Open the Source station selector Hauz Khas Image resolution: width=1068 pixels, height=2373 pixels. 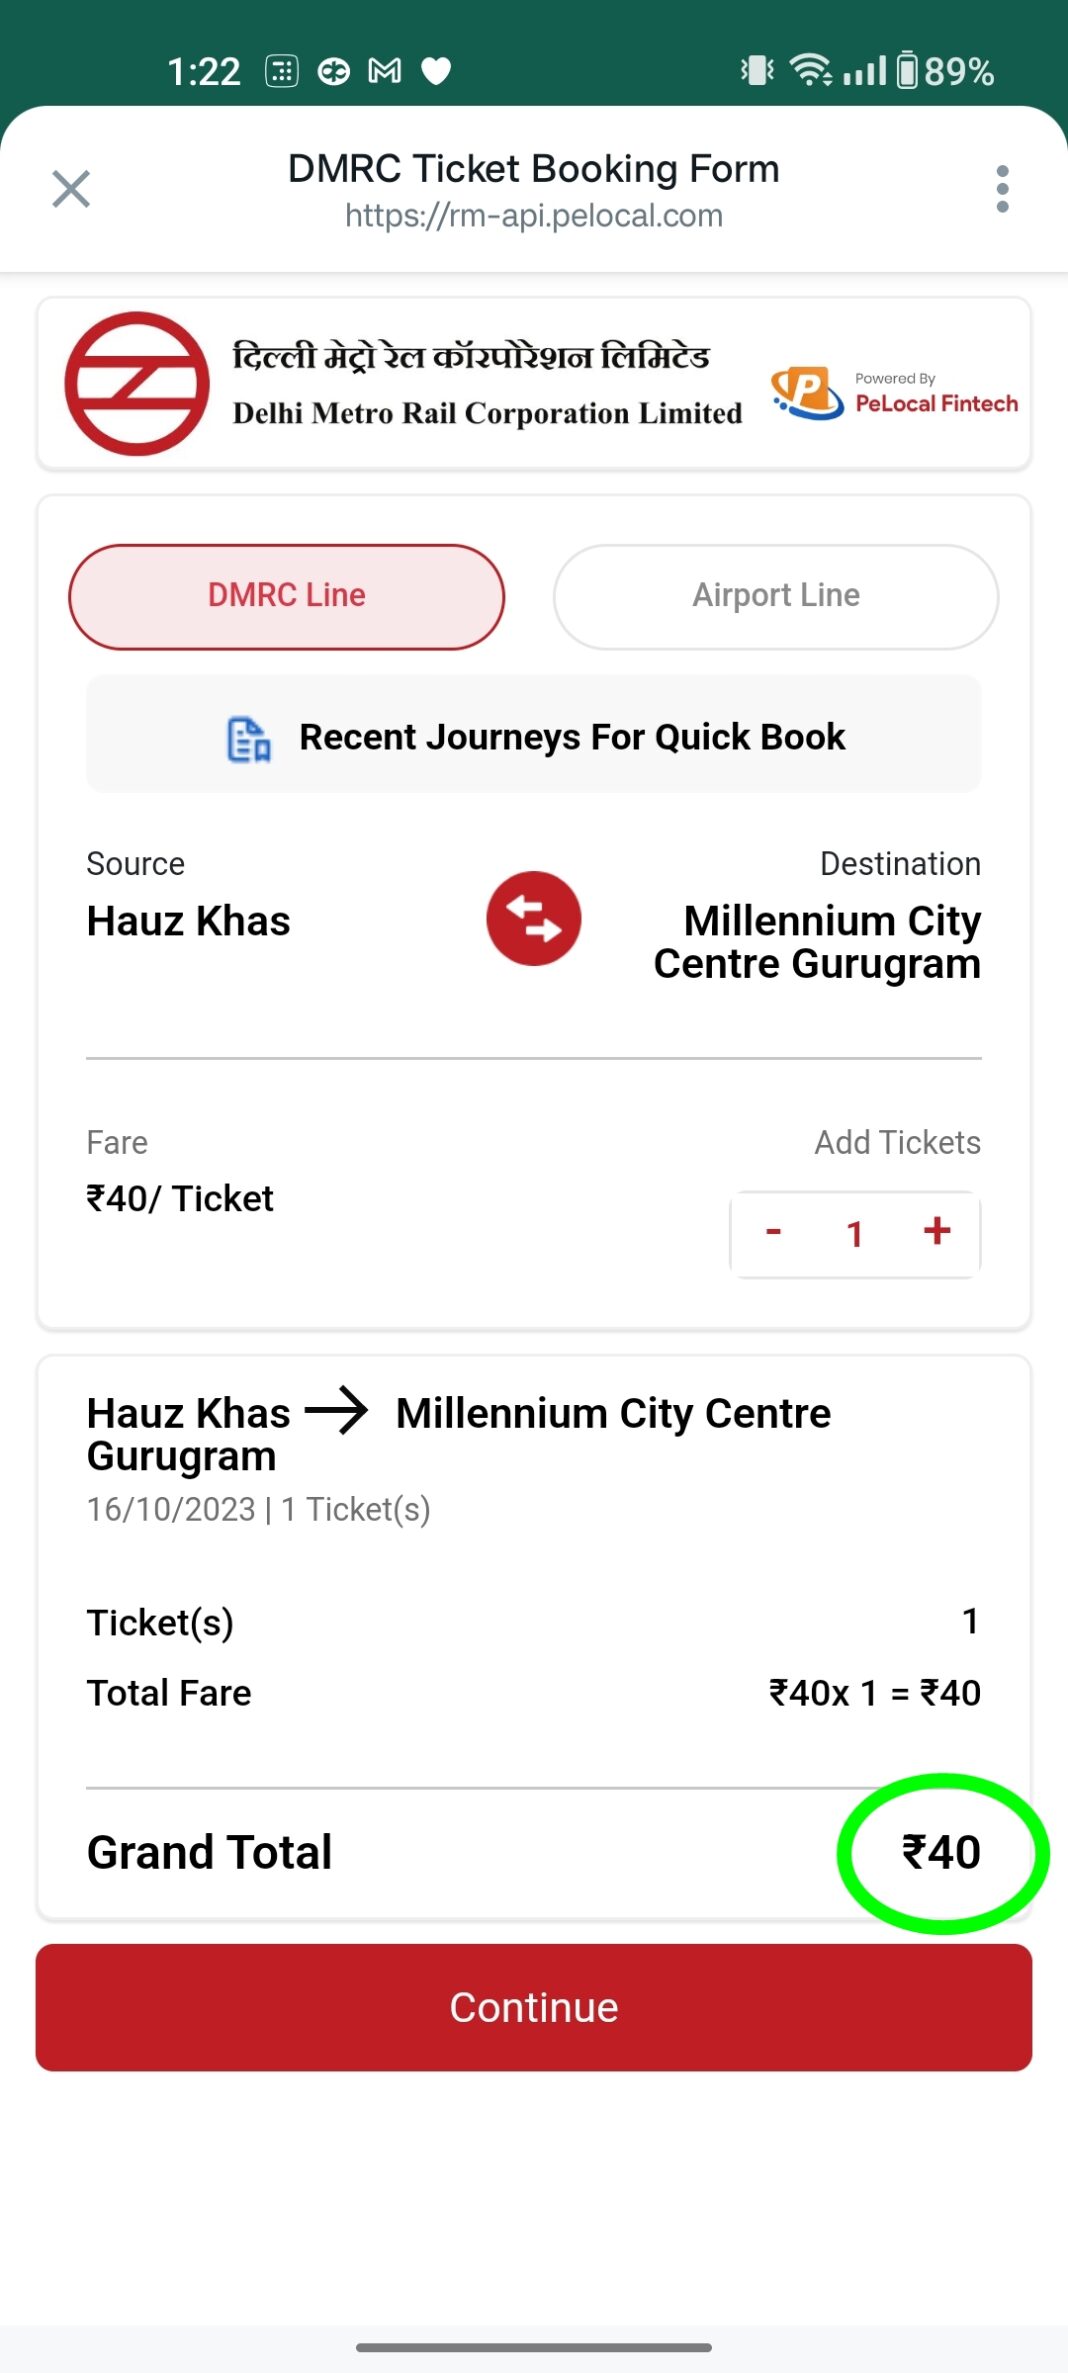pos(187,920)
